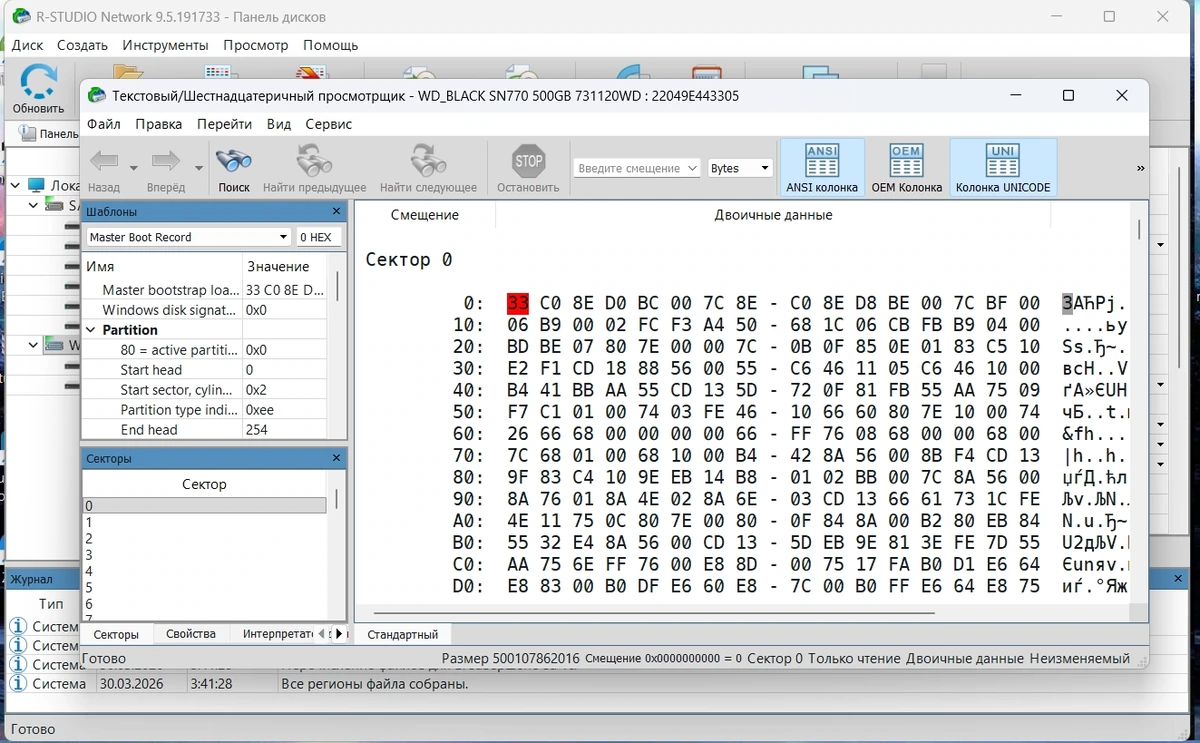Screen dimensions: 1200x743
Task: Open the Перейти menu
Action: tap(224, 124)
